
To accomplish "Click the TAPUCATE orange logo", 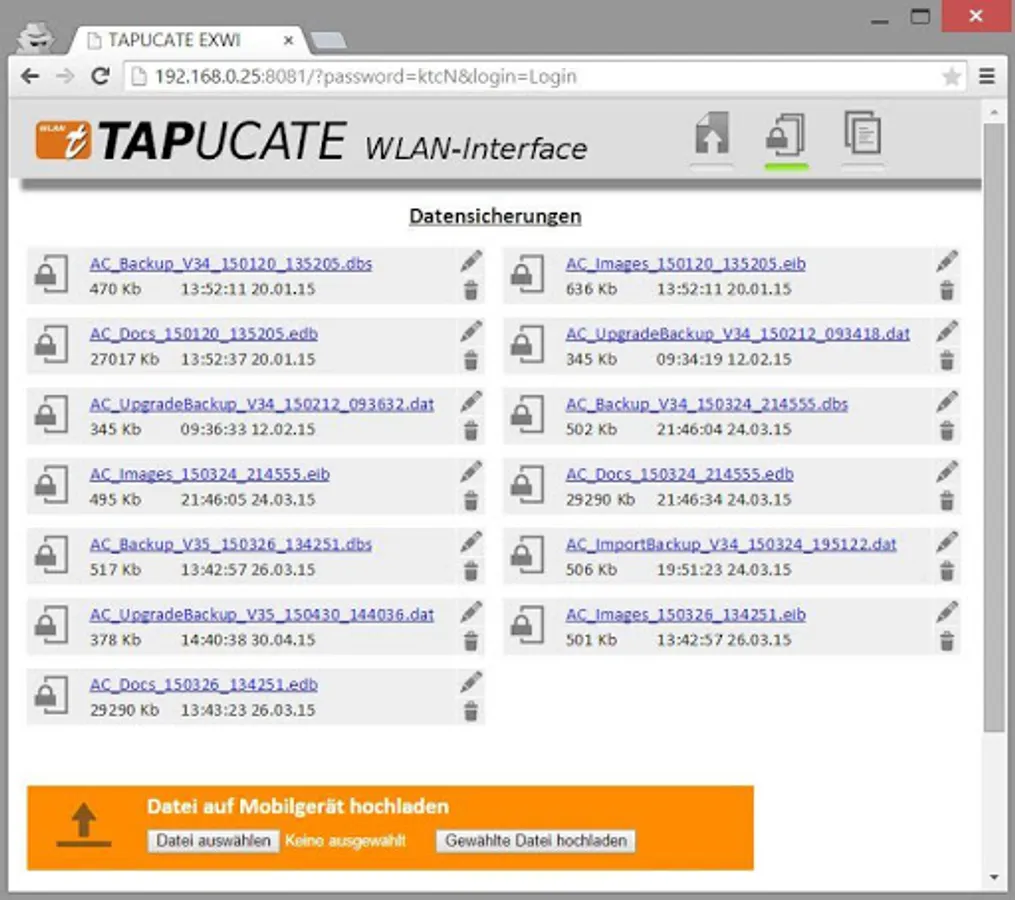I will point(63,139).
